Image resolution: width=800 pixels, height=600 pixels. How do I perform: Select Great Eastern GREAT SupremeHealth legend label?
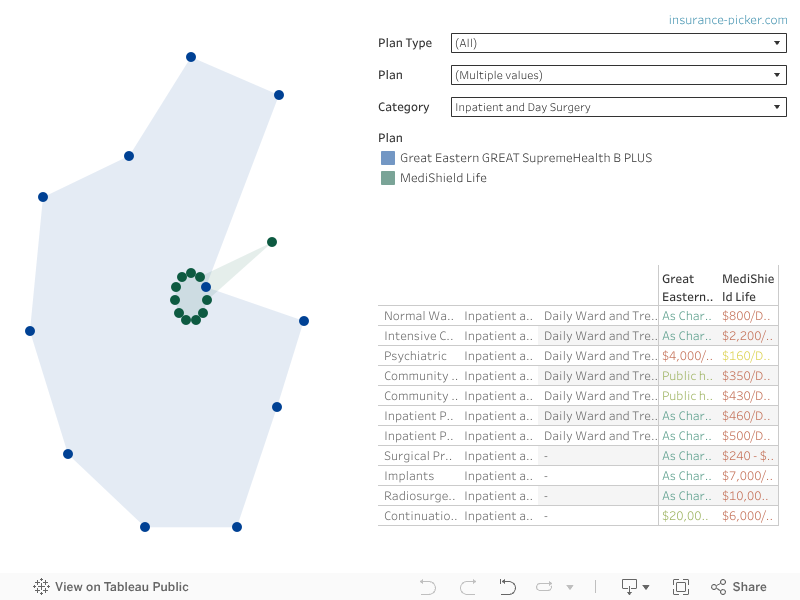pyautogui.click(x=526, y=158)
